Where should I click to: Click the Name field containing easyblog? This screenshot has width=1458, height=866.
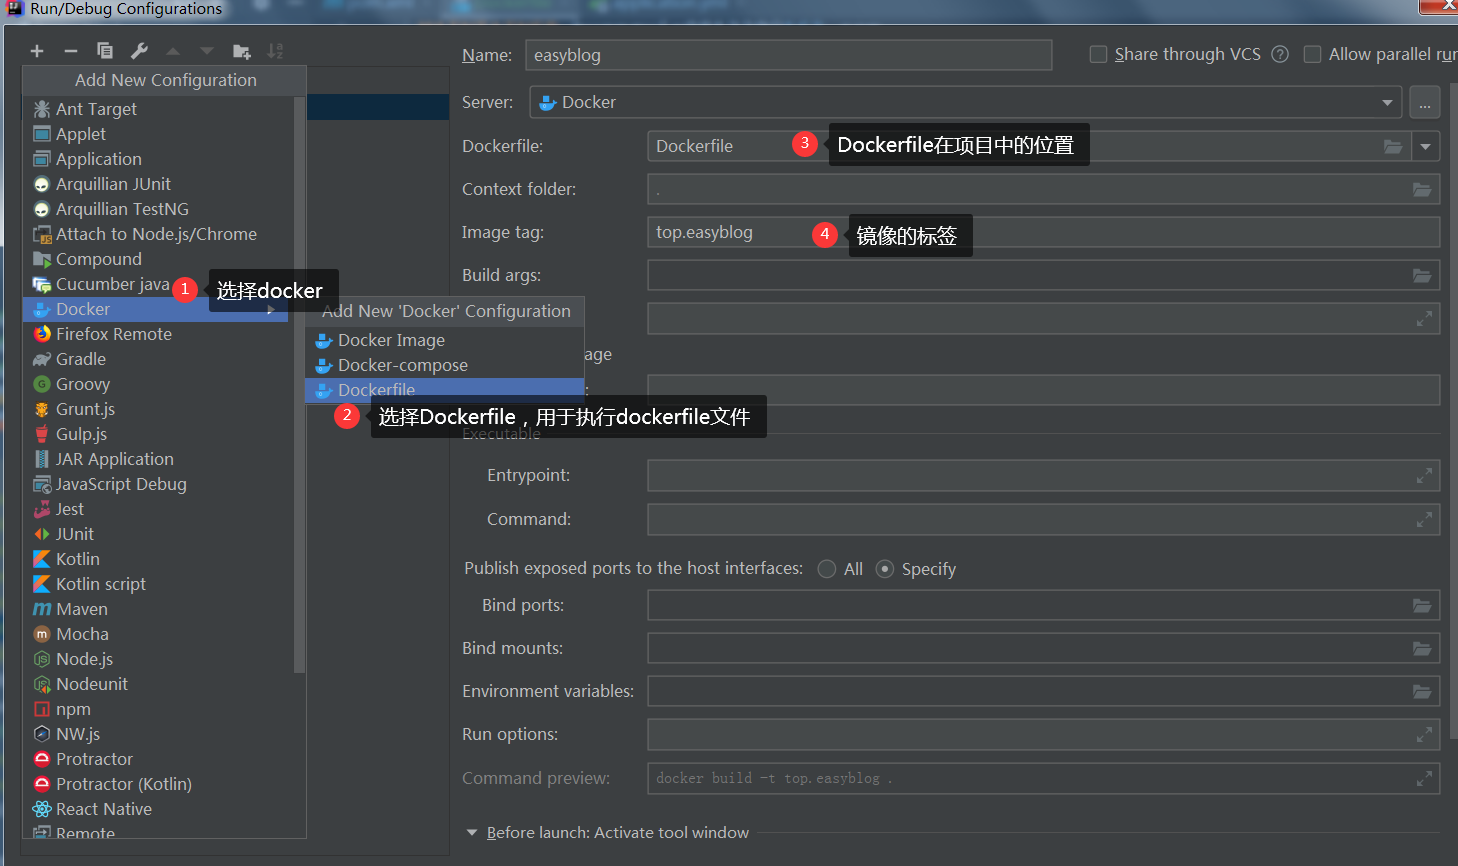(x=789, y=55)
